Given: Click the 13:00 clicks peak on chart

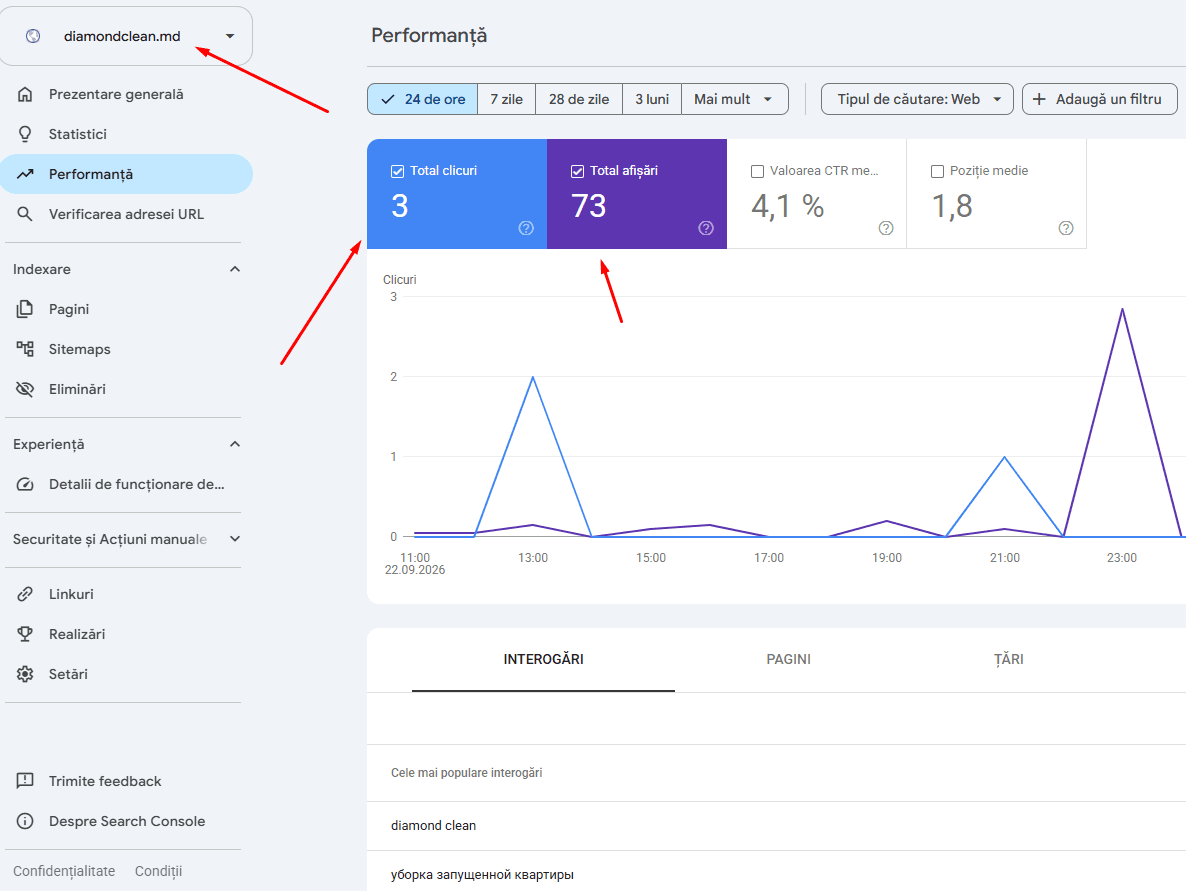Looking at the screenshot, I should 532,377.
